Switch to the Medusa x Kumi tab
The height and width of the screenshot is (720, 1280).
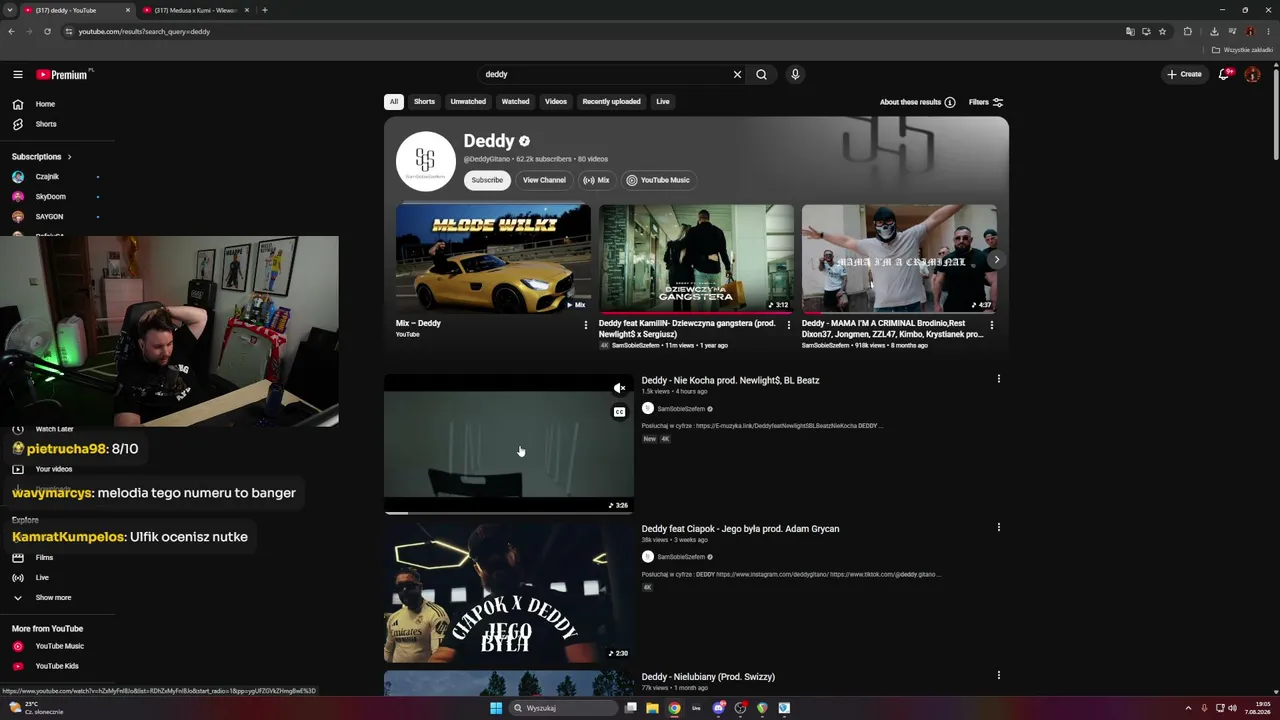click(x=196, y=10)
